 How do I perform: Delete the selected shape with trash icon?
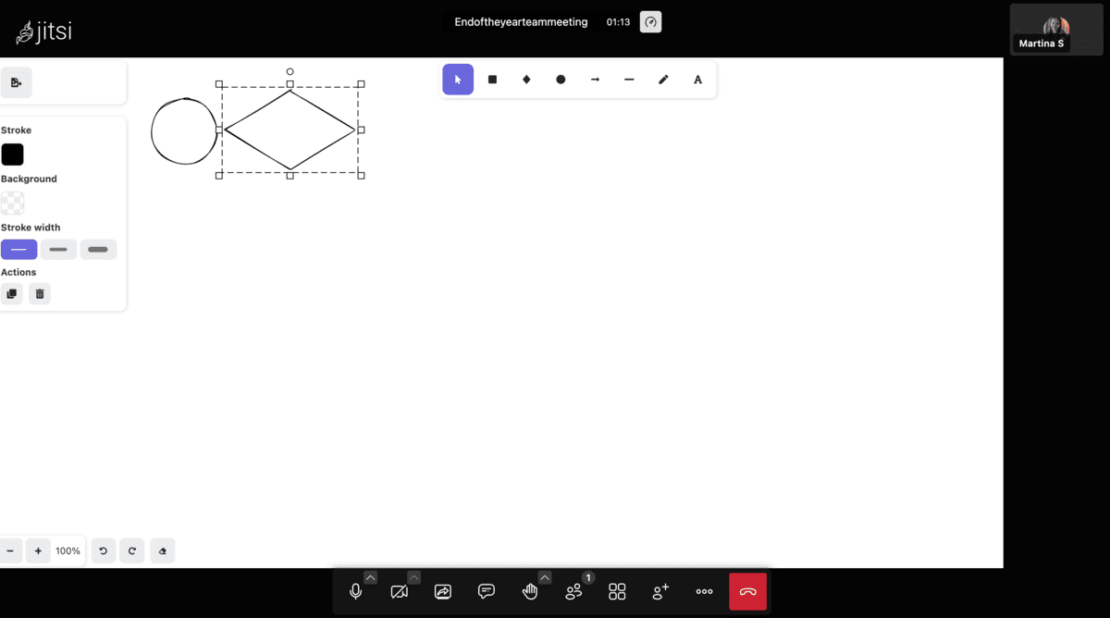pyautogui.click(x=39, y=294)
